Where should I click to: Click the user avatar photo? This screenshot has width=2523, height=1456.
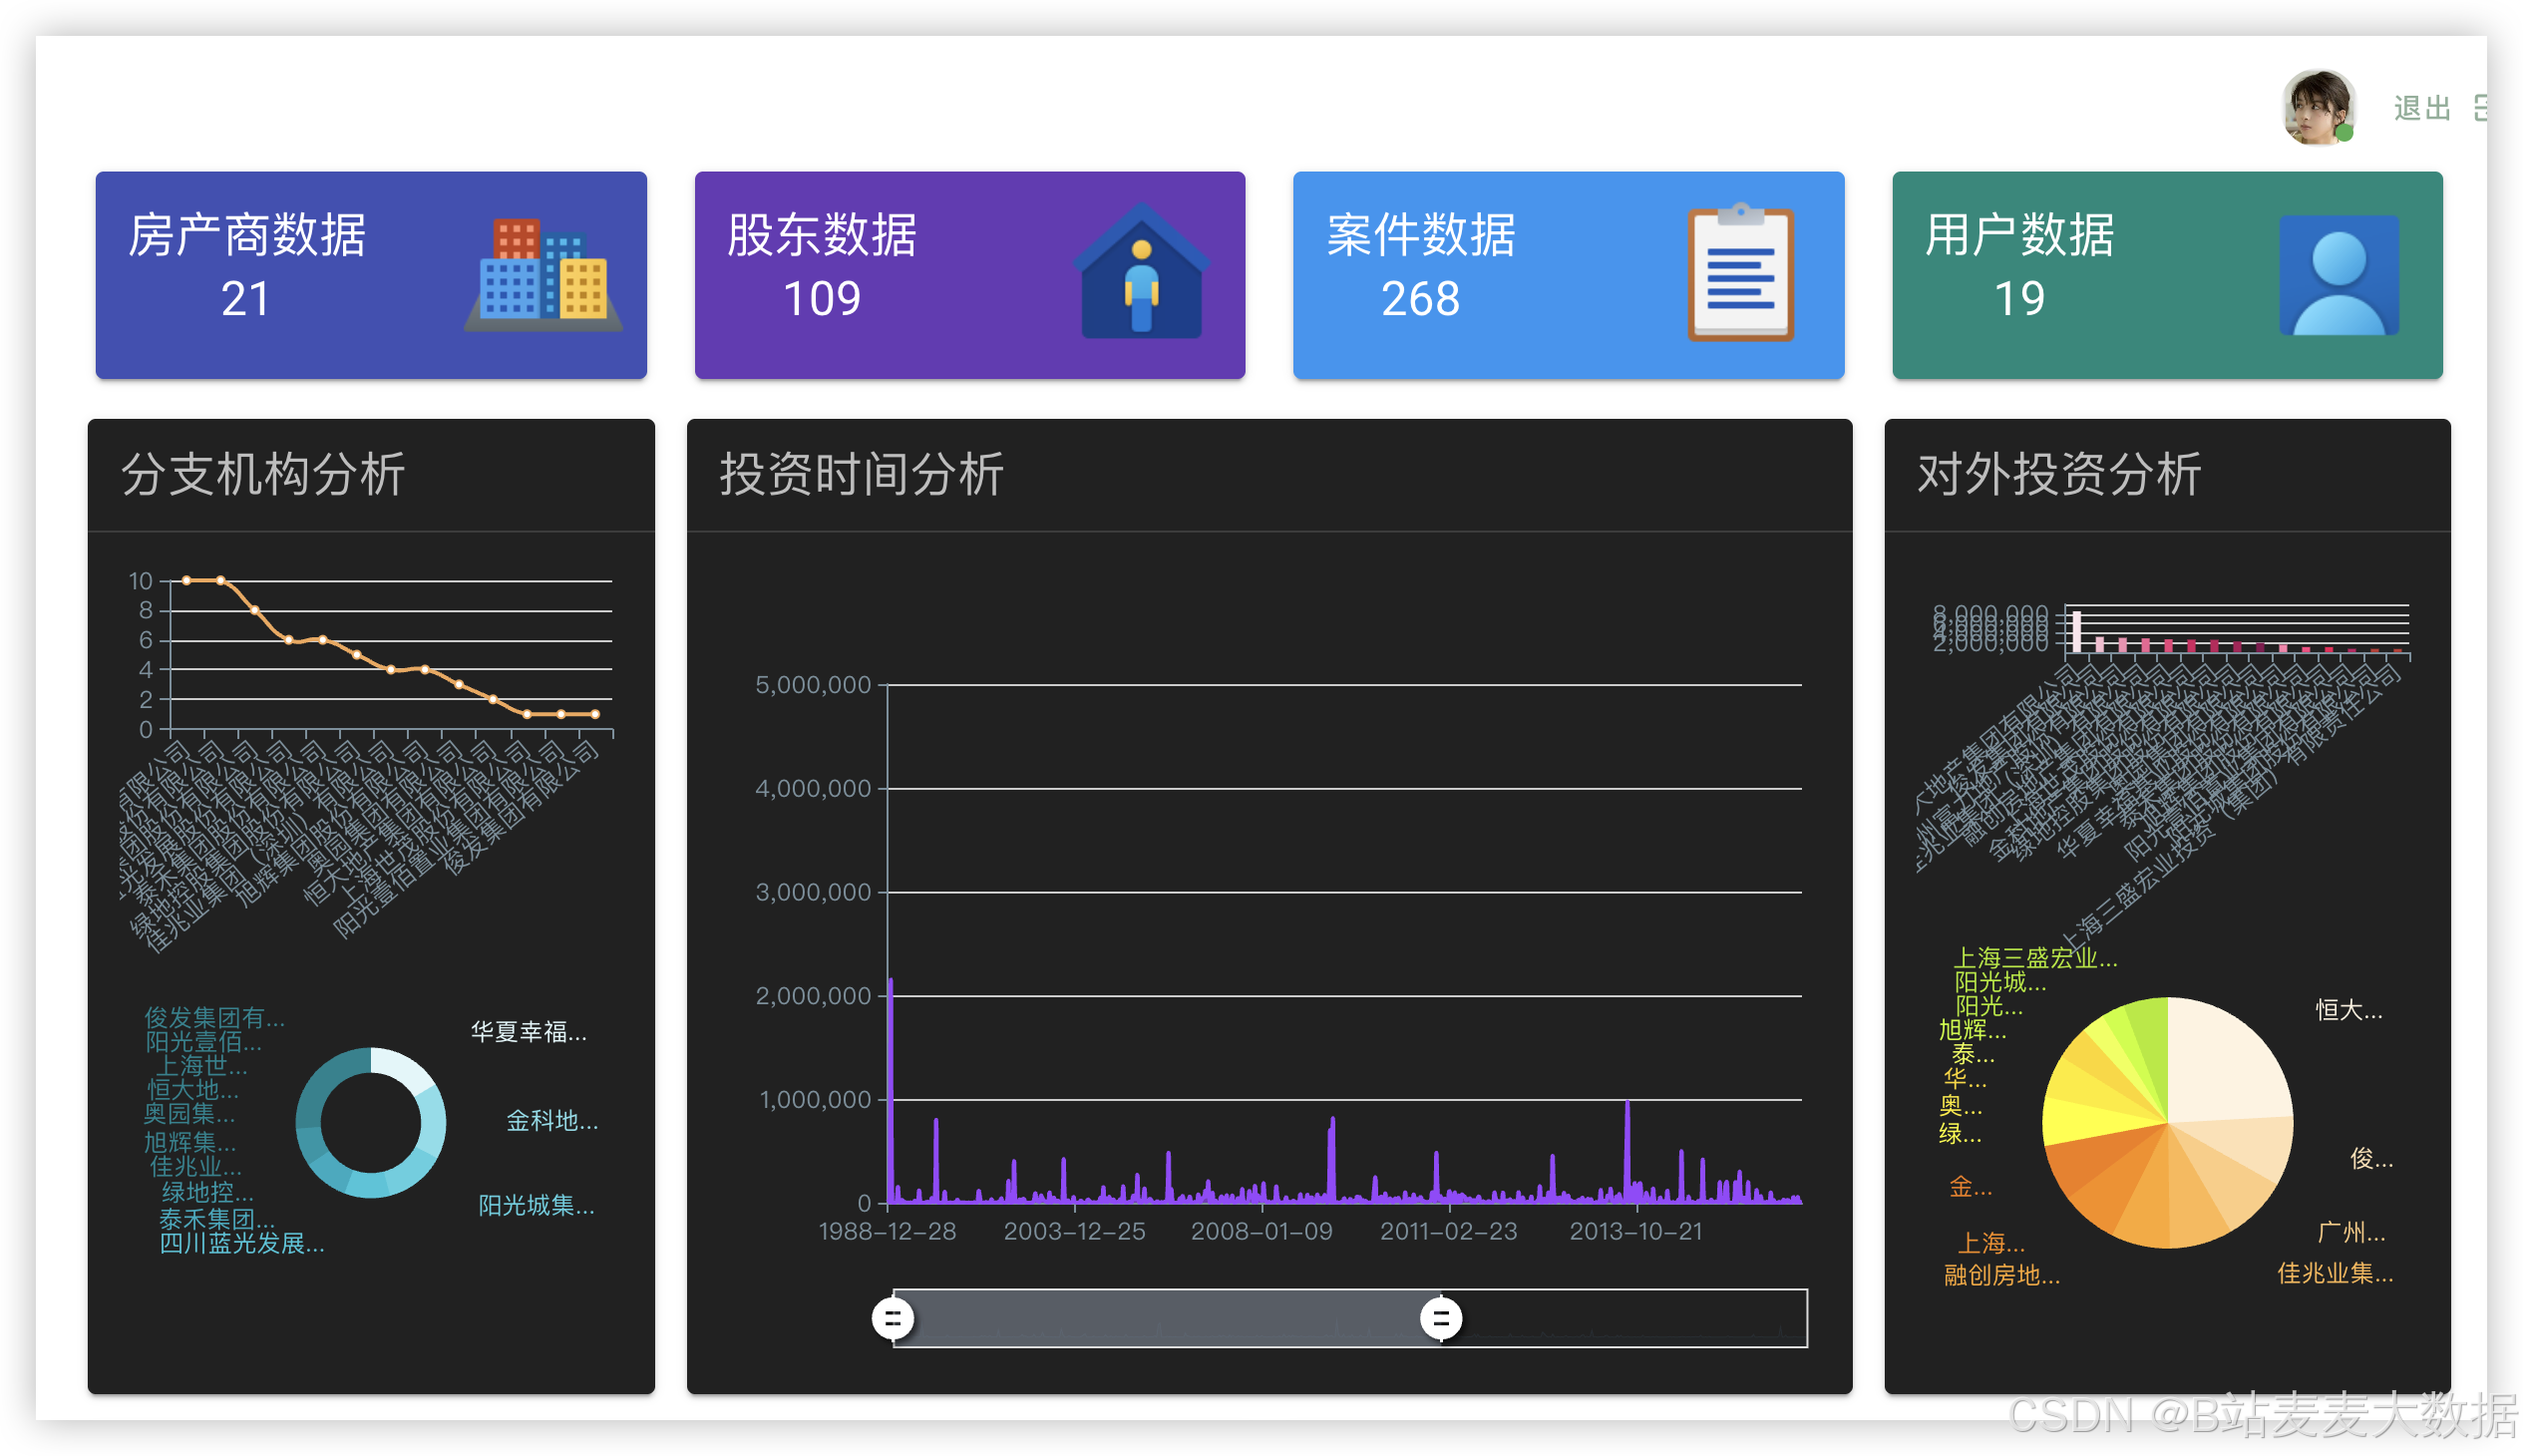tap(2318, 107)
